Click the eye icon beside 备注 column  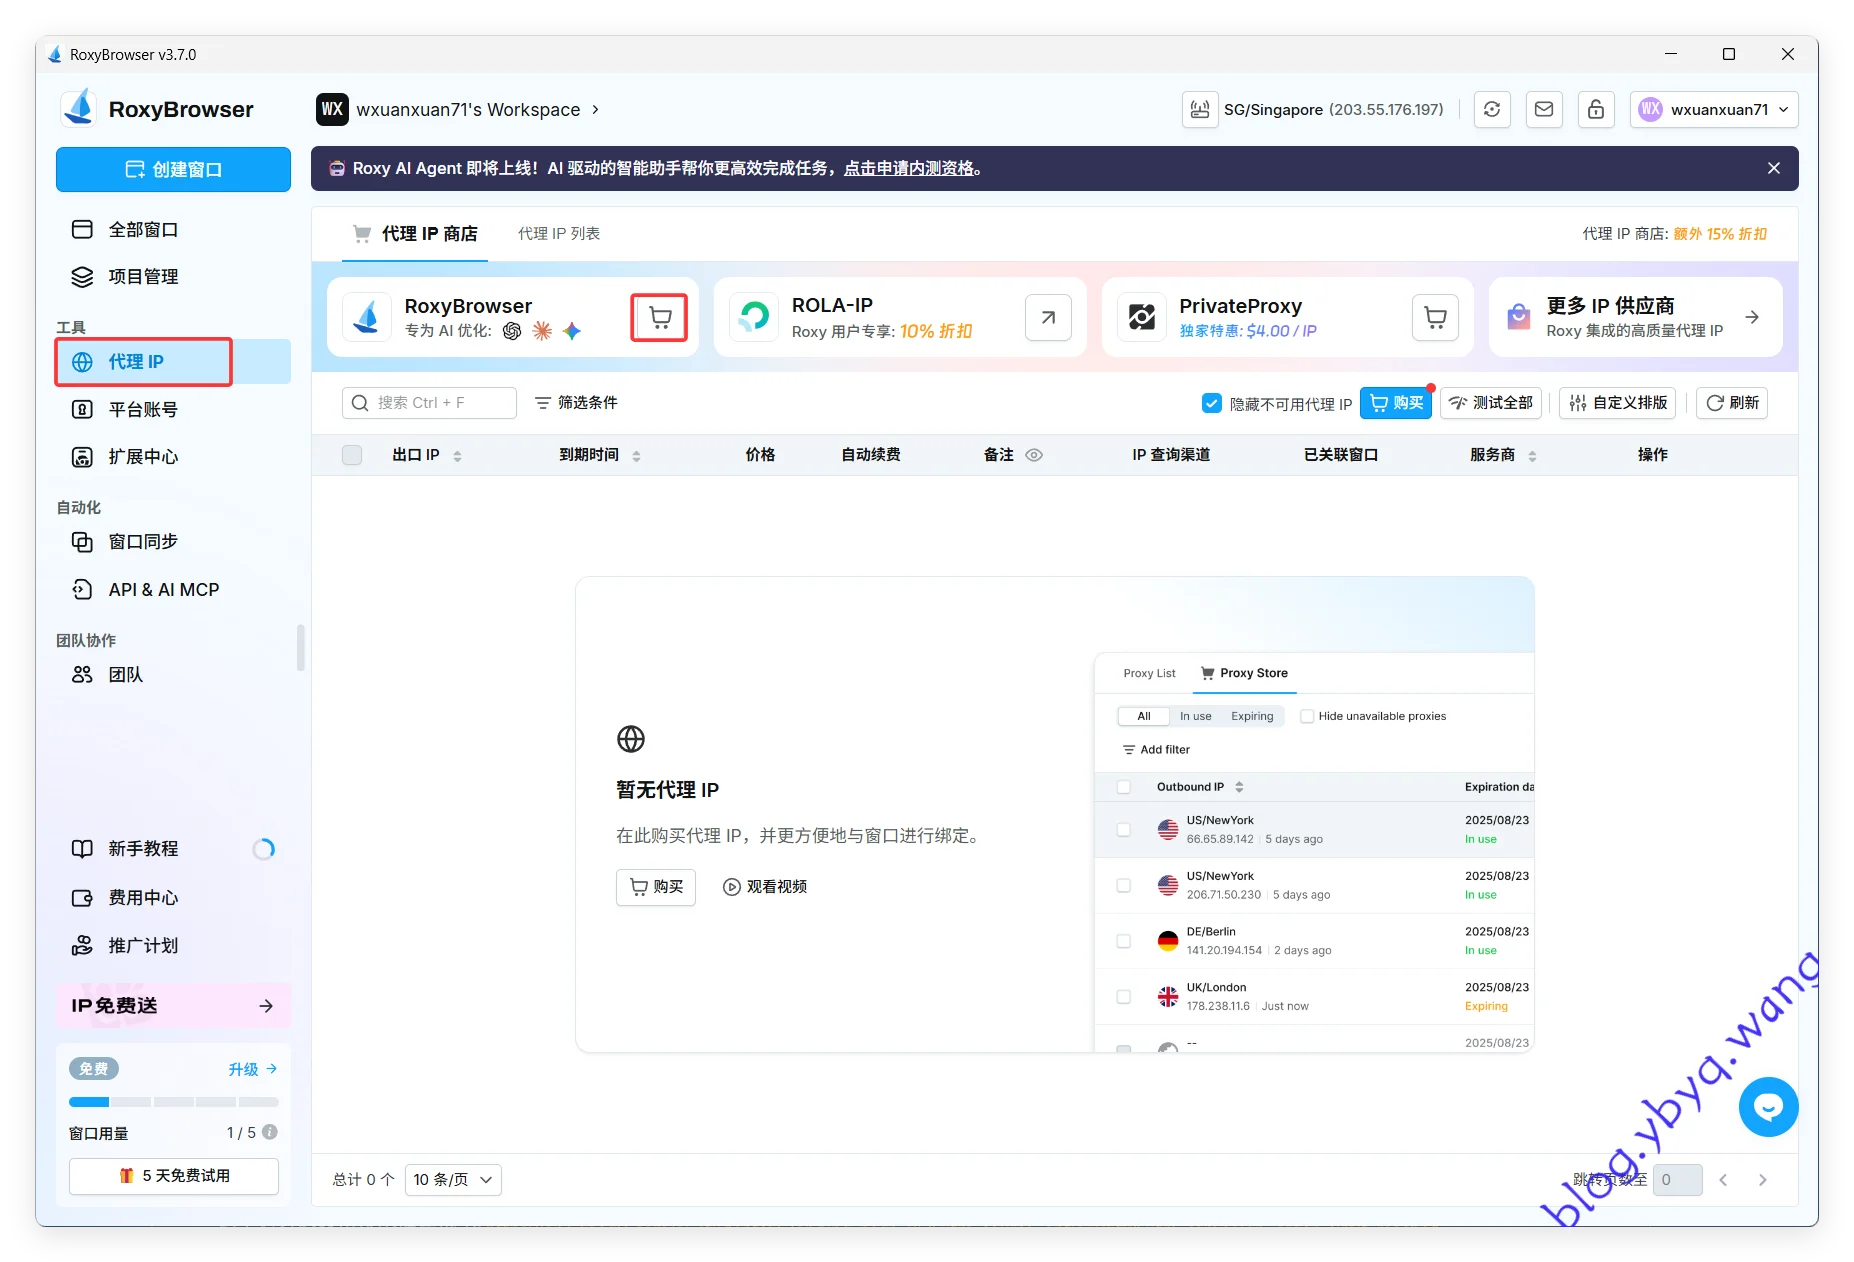point(1034,455)
